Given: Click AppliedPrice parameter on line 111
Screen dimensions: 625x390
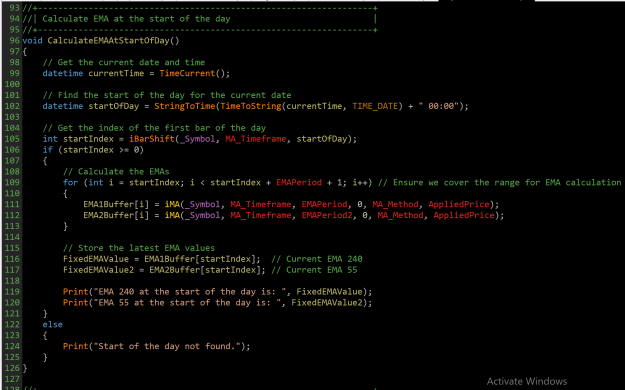Looking at the screenshot, I should tap(459, 204).
